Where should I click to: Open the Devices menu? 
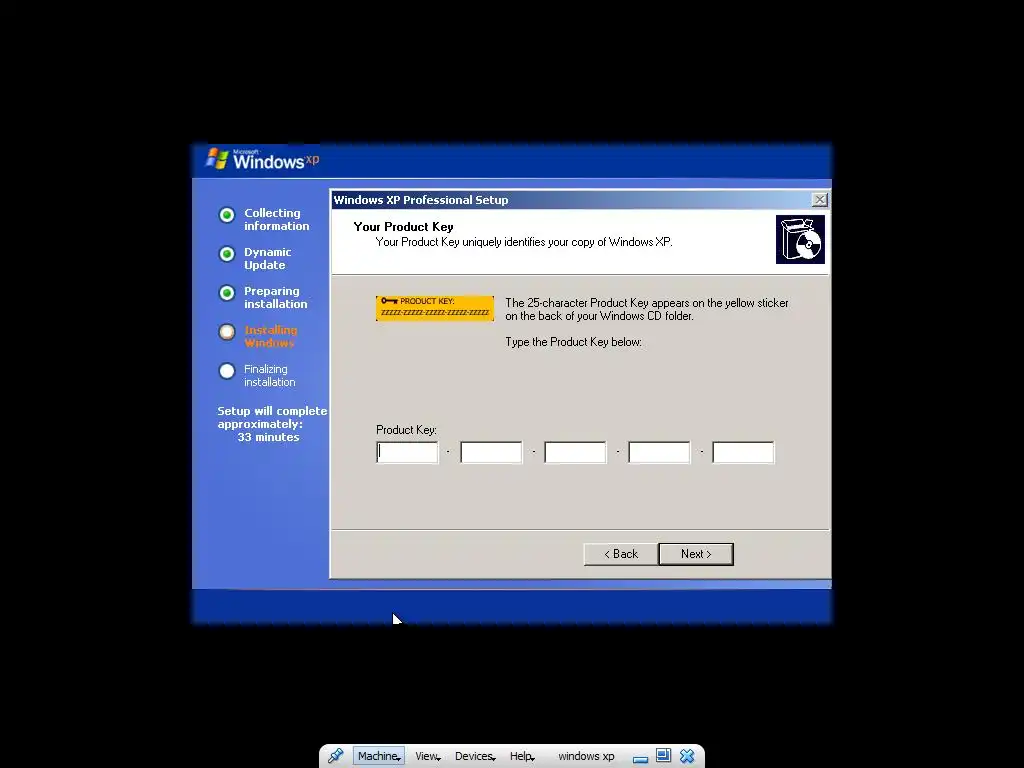(475, 756)
